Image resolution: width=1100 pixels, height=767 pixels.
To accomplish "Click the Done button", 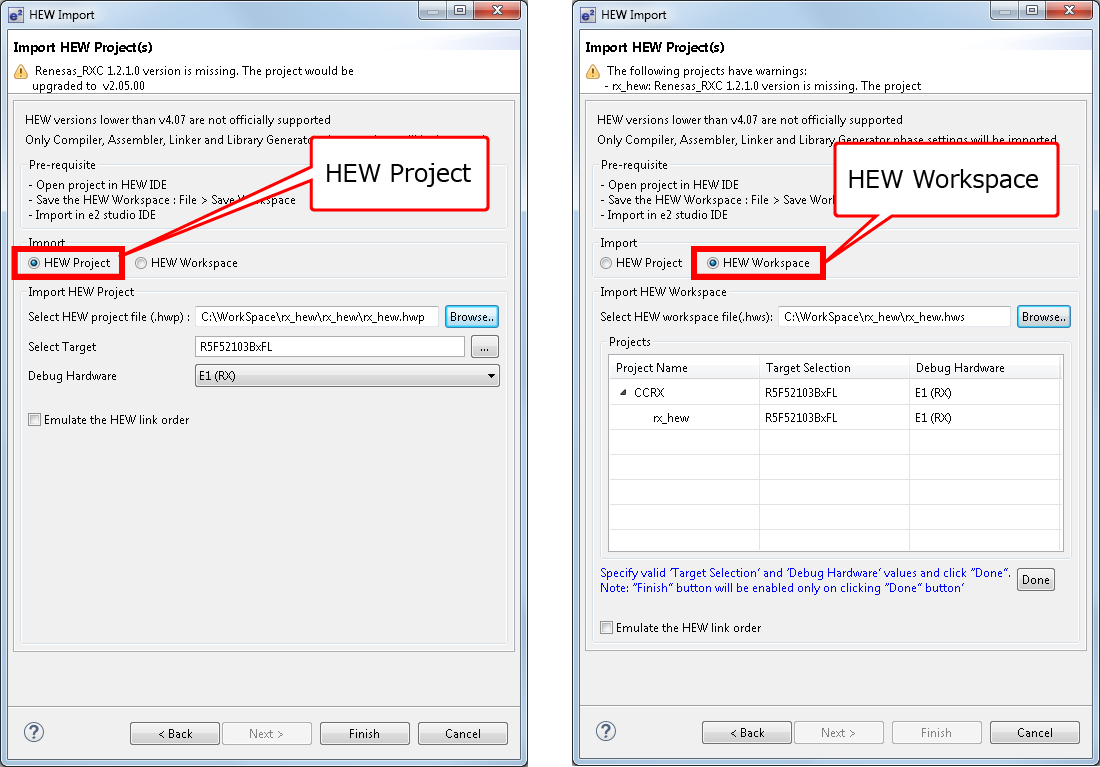I will tap(1035, 580).
